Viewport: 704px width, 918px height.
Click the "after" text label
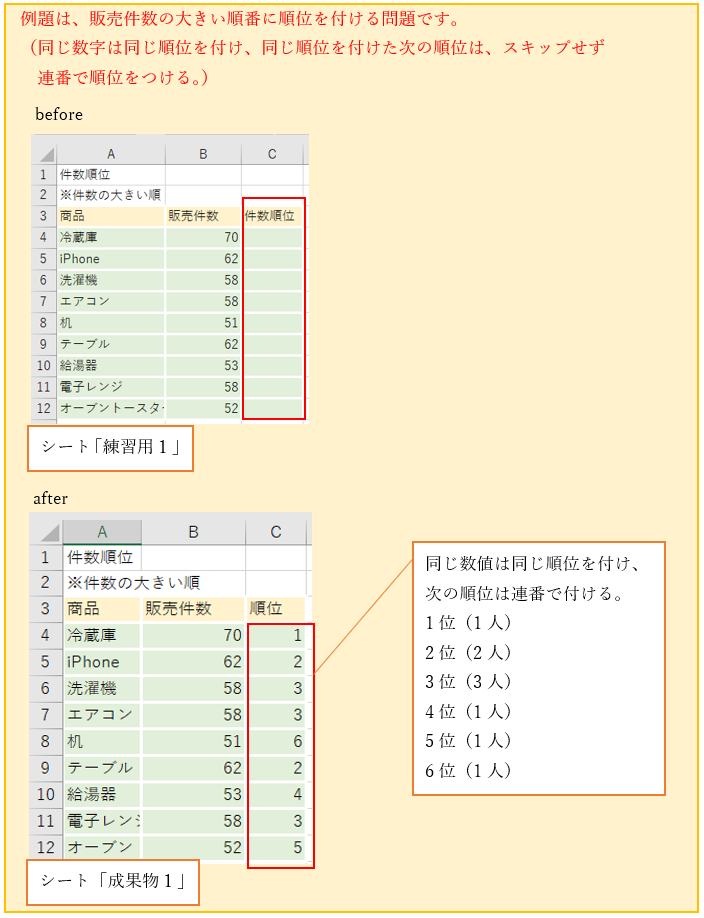pyautogui.click(x=50, y=497)
